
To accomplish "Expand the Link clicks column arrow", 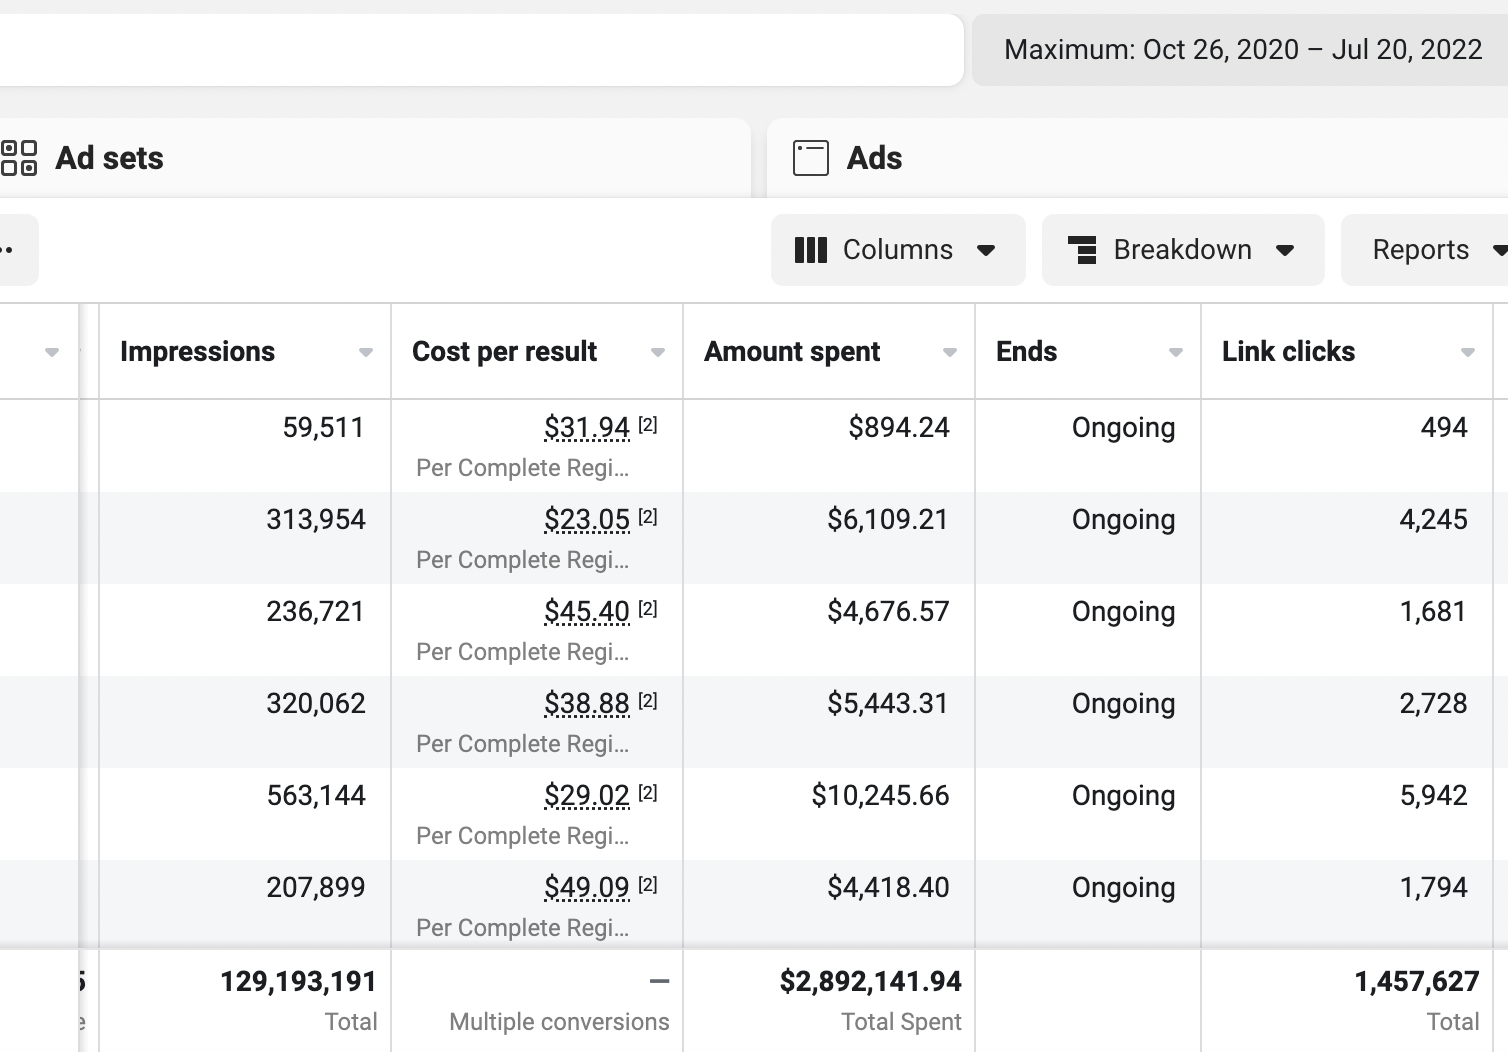I will [1468, 352].
